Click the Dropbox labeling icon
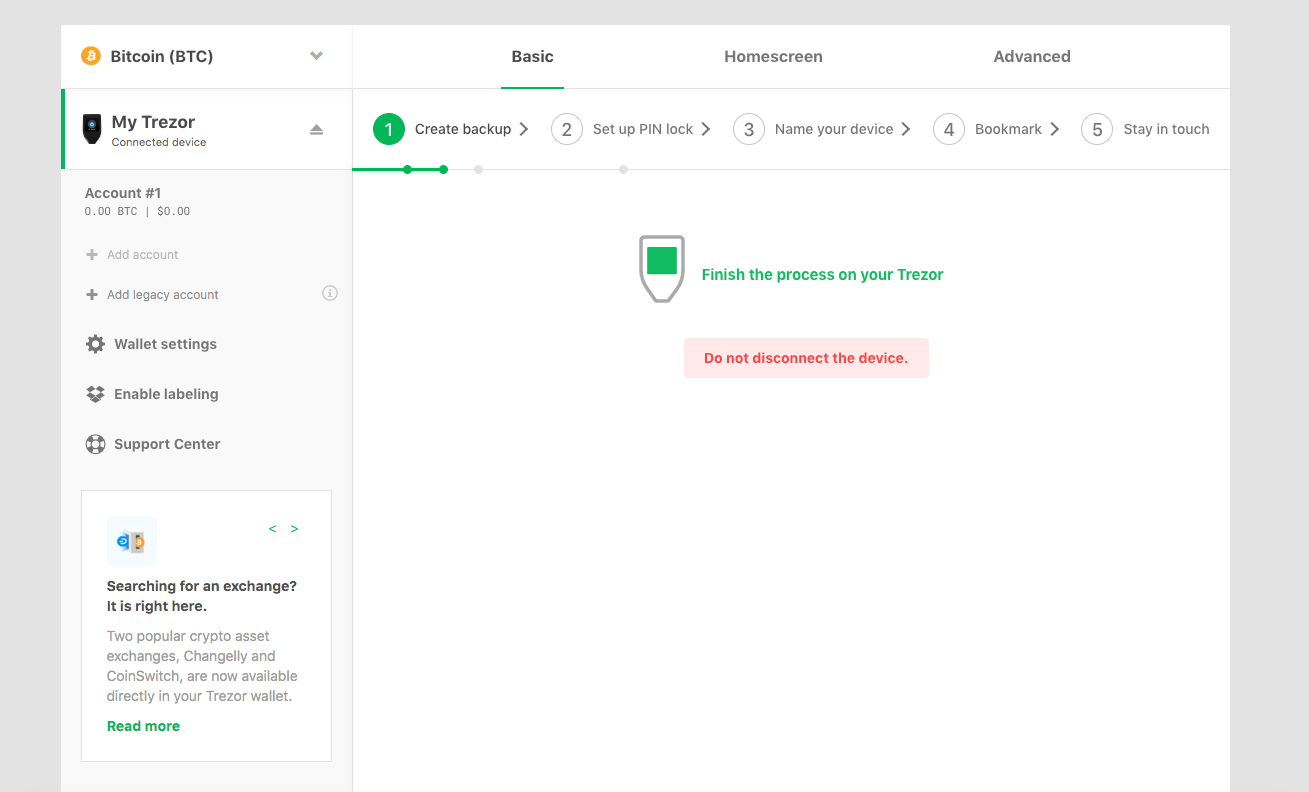1309x792 pixels. [x=95, y=394]
